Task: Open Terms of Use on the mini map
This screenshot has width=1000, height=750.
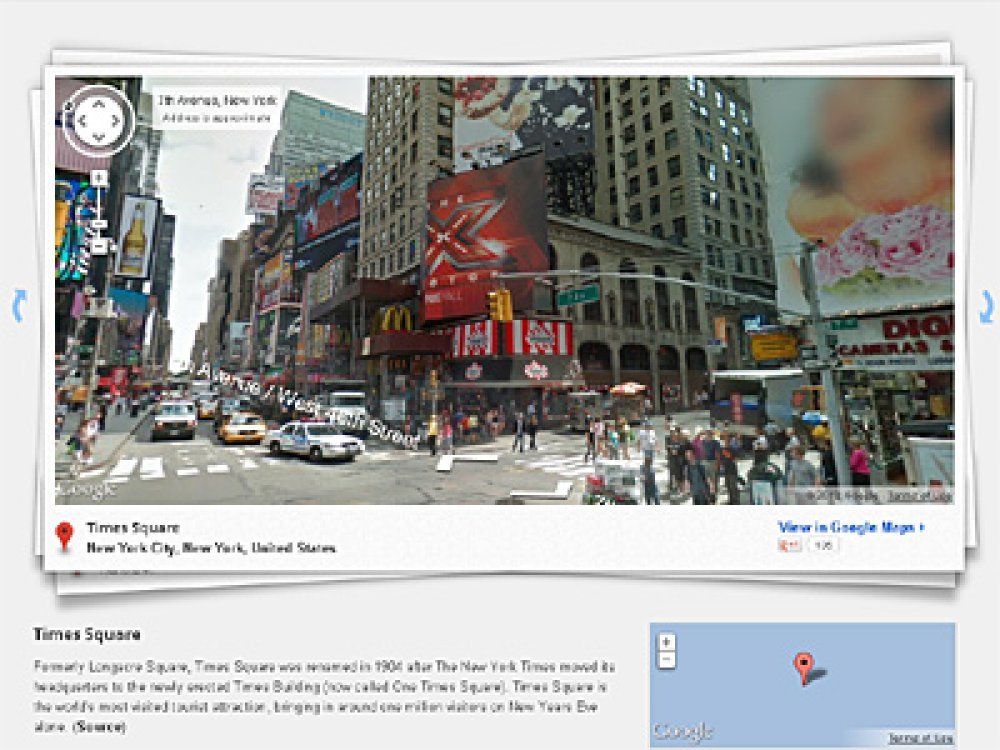Action: [918, 739]
